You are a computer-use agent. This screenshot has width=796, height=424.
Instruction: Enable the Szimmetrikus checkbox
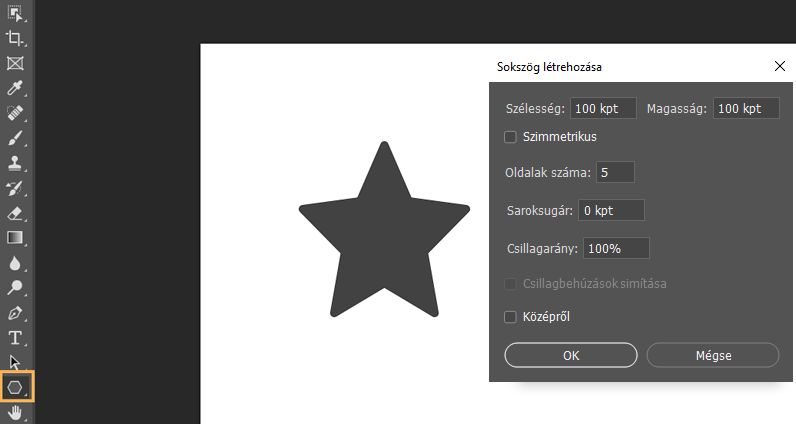pyautogui.click(x=510, y=137)
